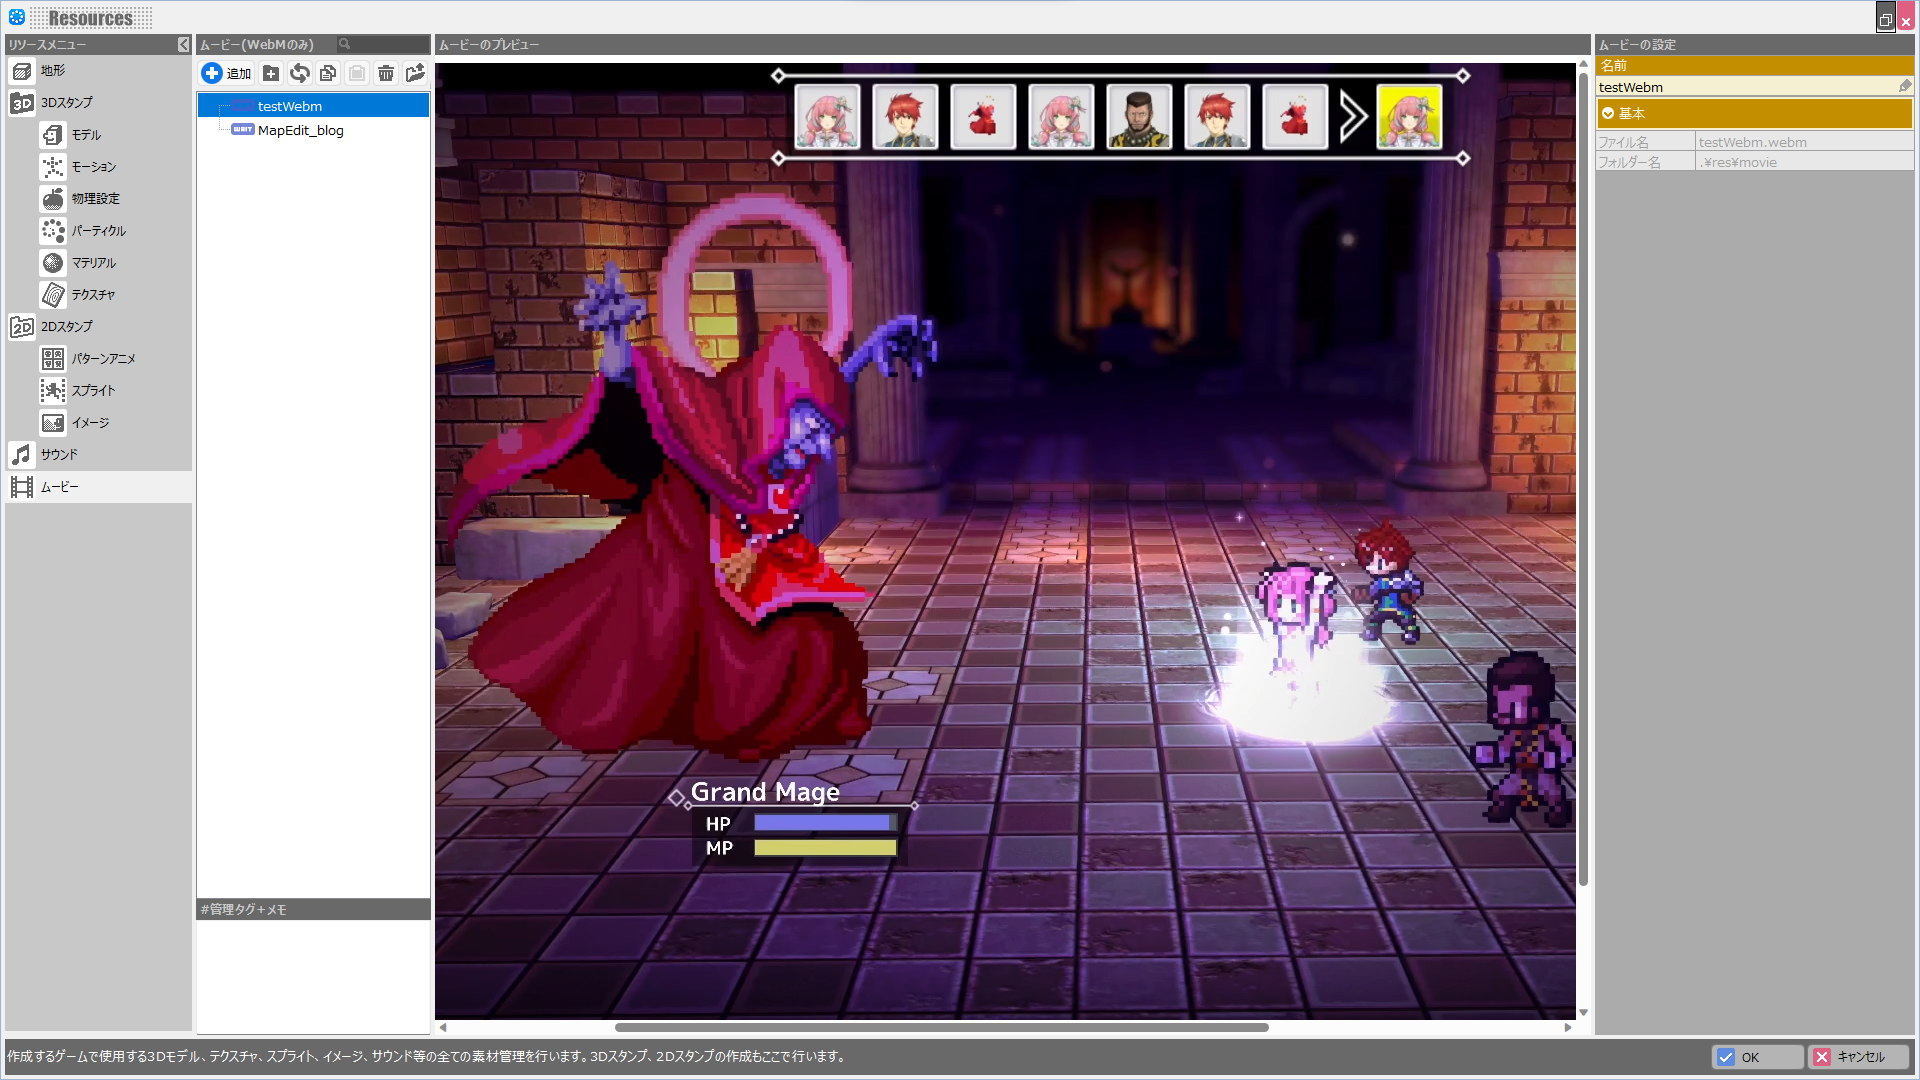Click the キャンセル cancel button
Screen dimensions: 1920x1080
[x=1859, y=1057]
